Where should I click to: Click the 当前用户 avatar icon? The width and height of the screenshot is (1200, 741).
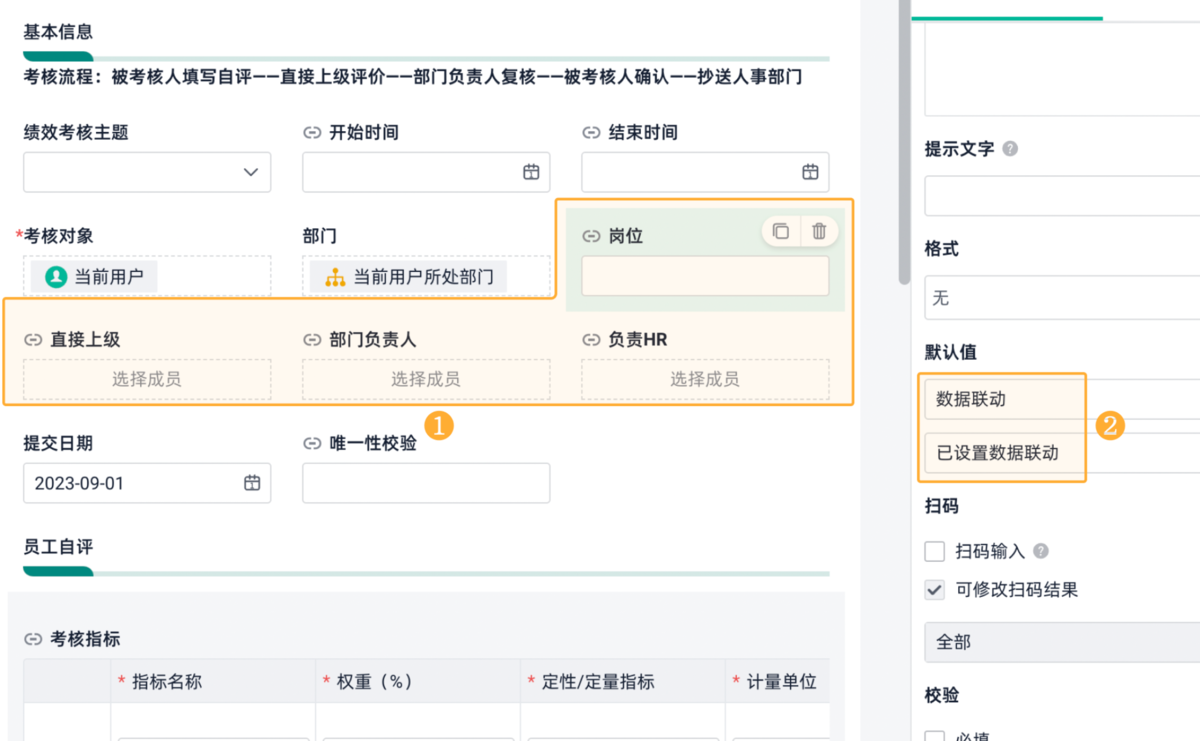[x=56, y=277]
